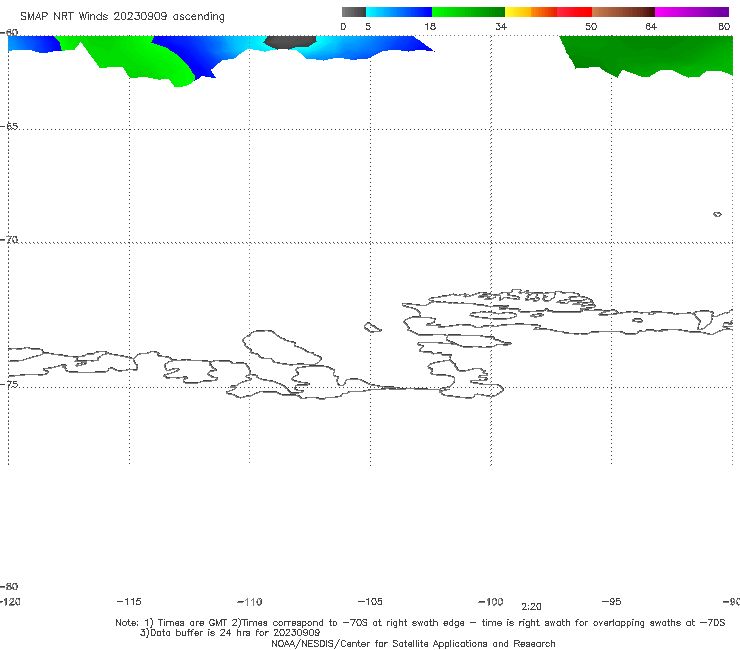Screen dimensions: 740x650
Task: Click the latitude label '-80'
Action: click(9, 586)
